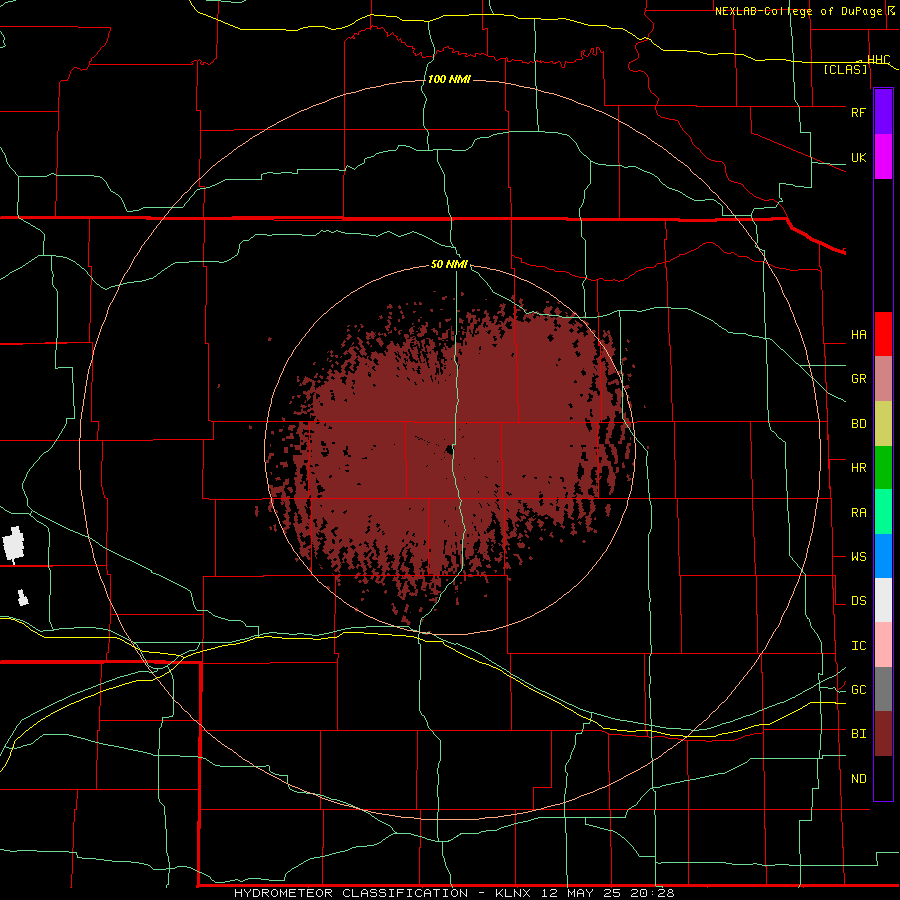Click the DS white legend swatch

[883, 600]
